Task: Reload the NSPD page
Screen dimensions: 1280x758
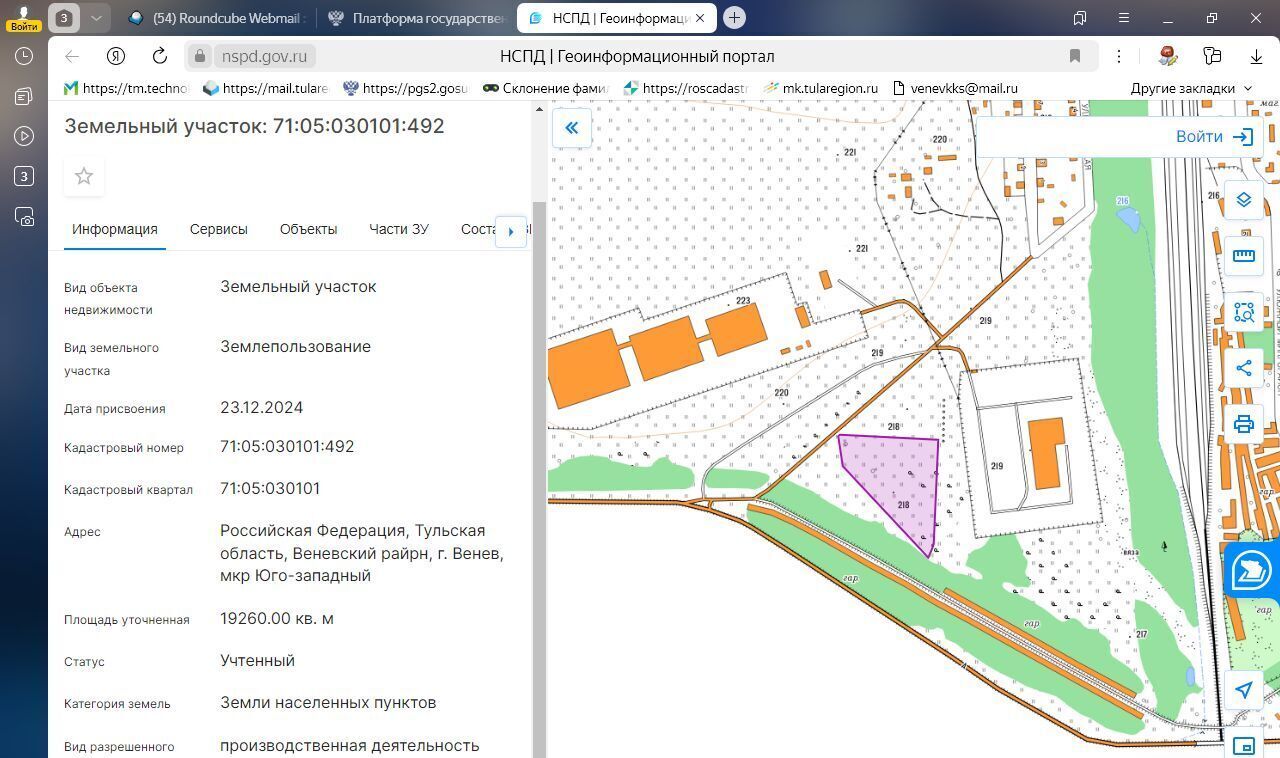Action: [x=159, y=56]
